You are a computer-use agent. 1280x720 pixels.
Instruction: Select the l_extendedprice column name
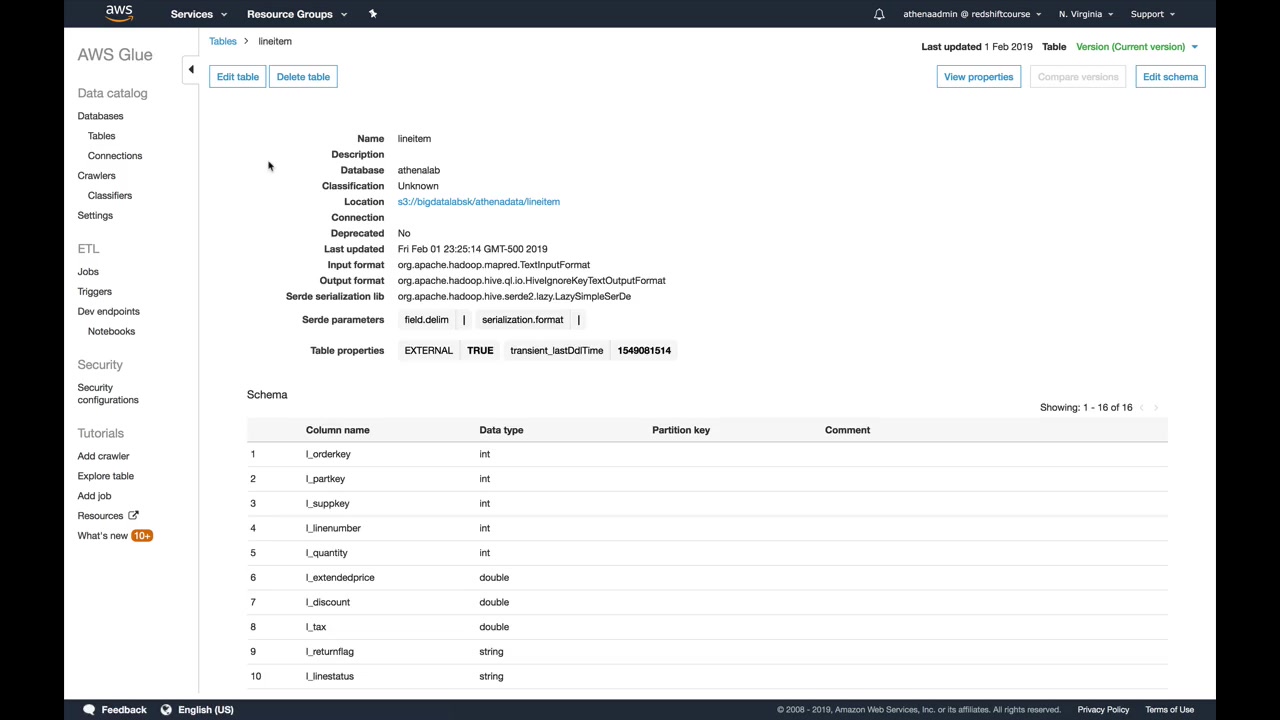(340, 578)
